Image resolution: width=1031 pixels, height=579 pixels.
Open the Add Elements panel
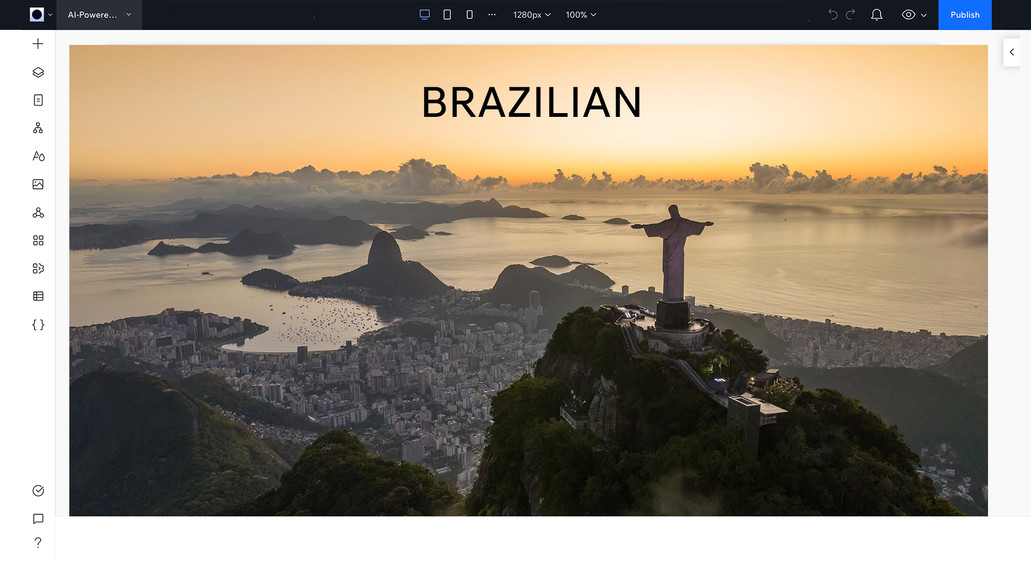tap(37, 43)
